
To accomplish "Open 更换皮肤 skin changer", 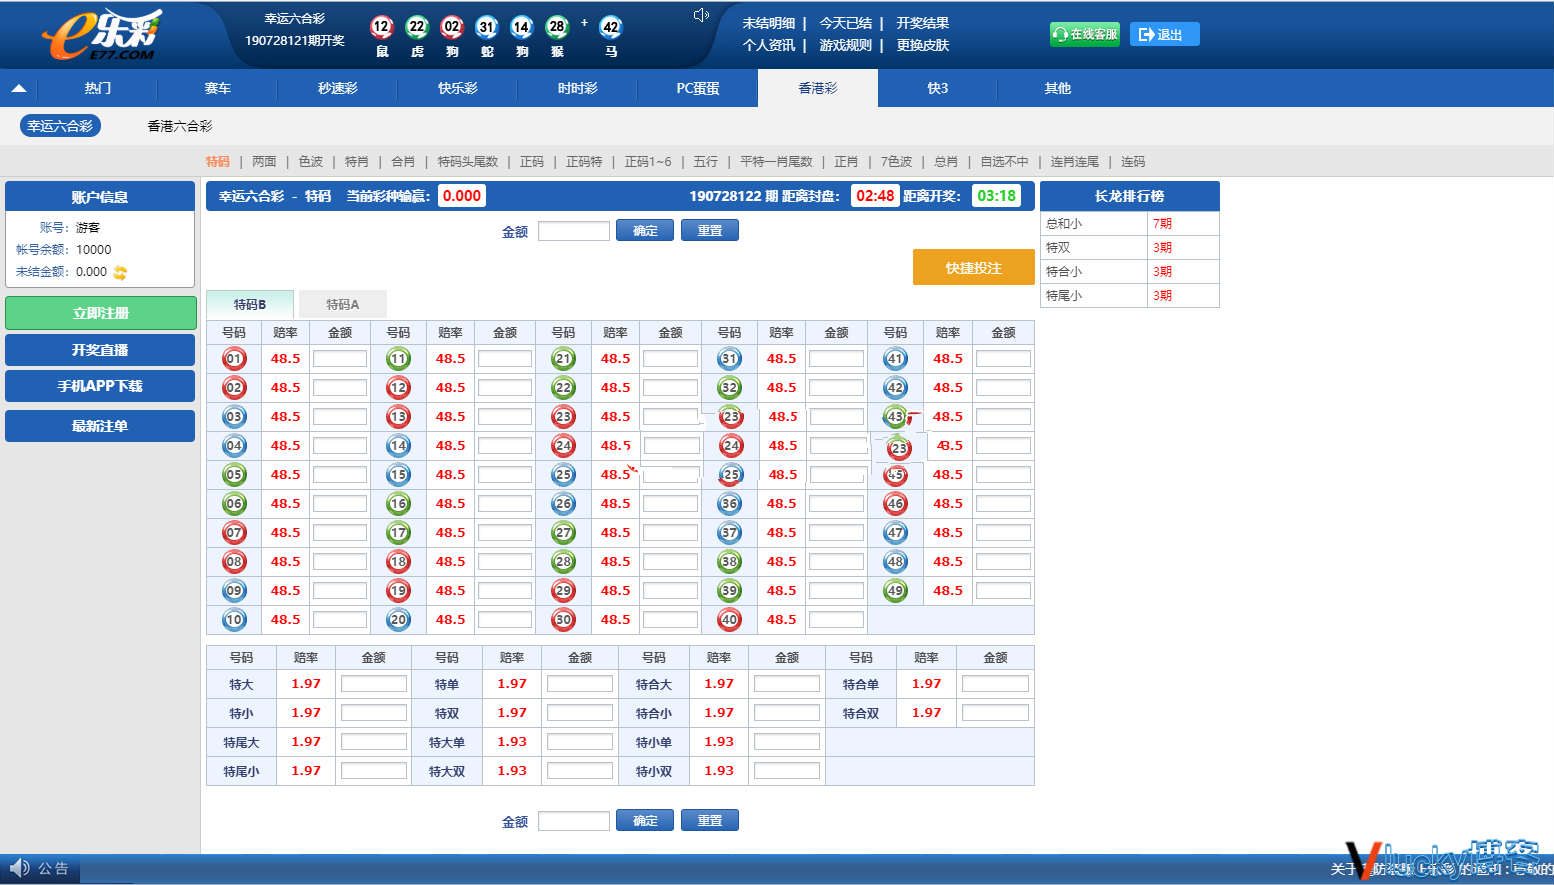I will coord(923,45).
